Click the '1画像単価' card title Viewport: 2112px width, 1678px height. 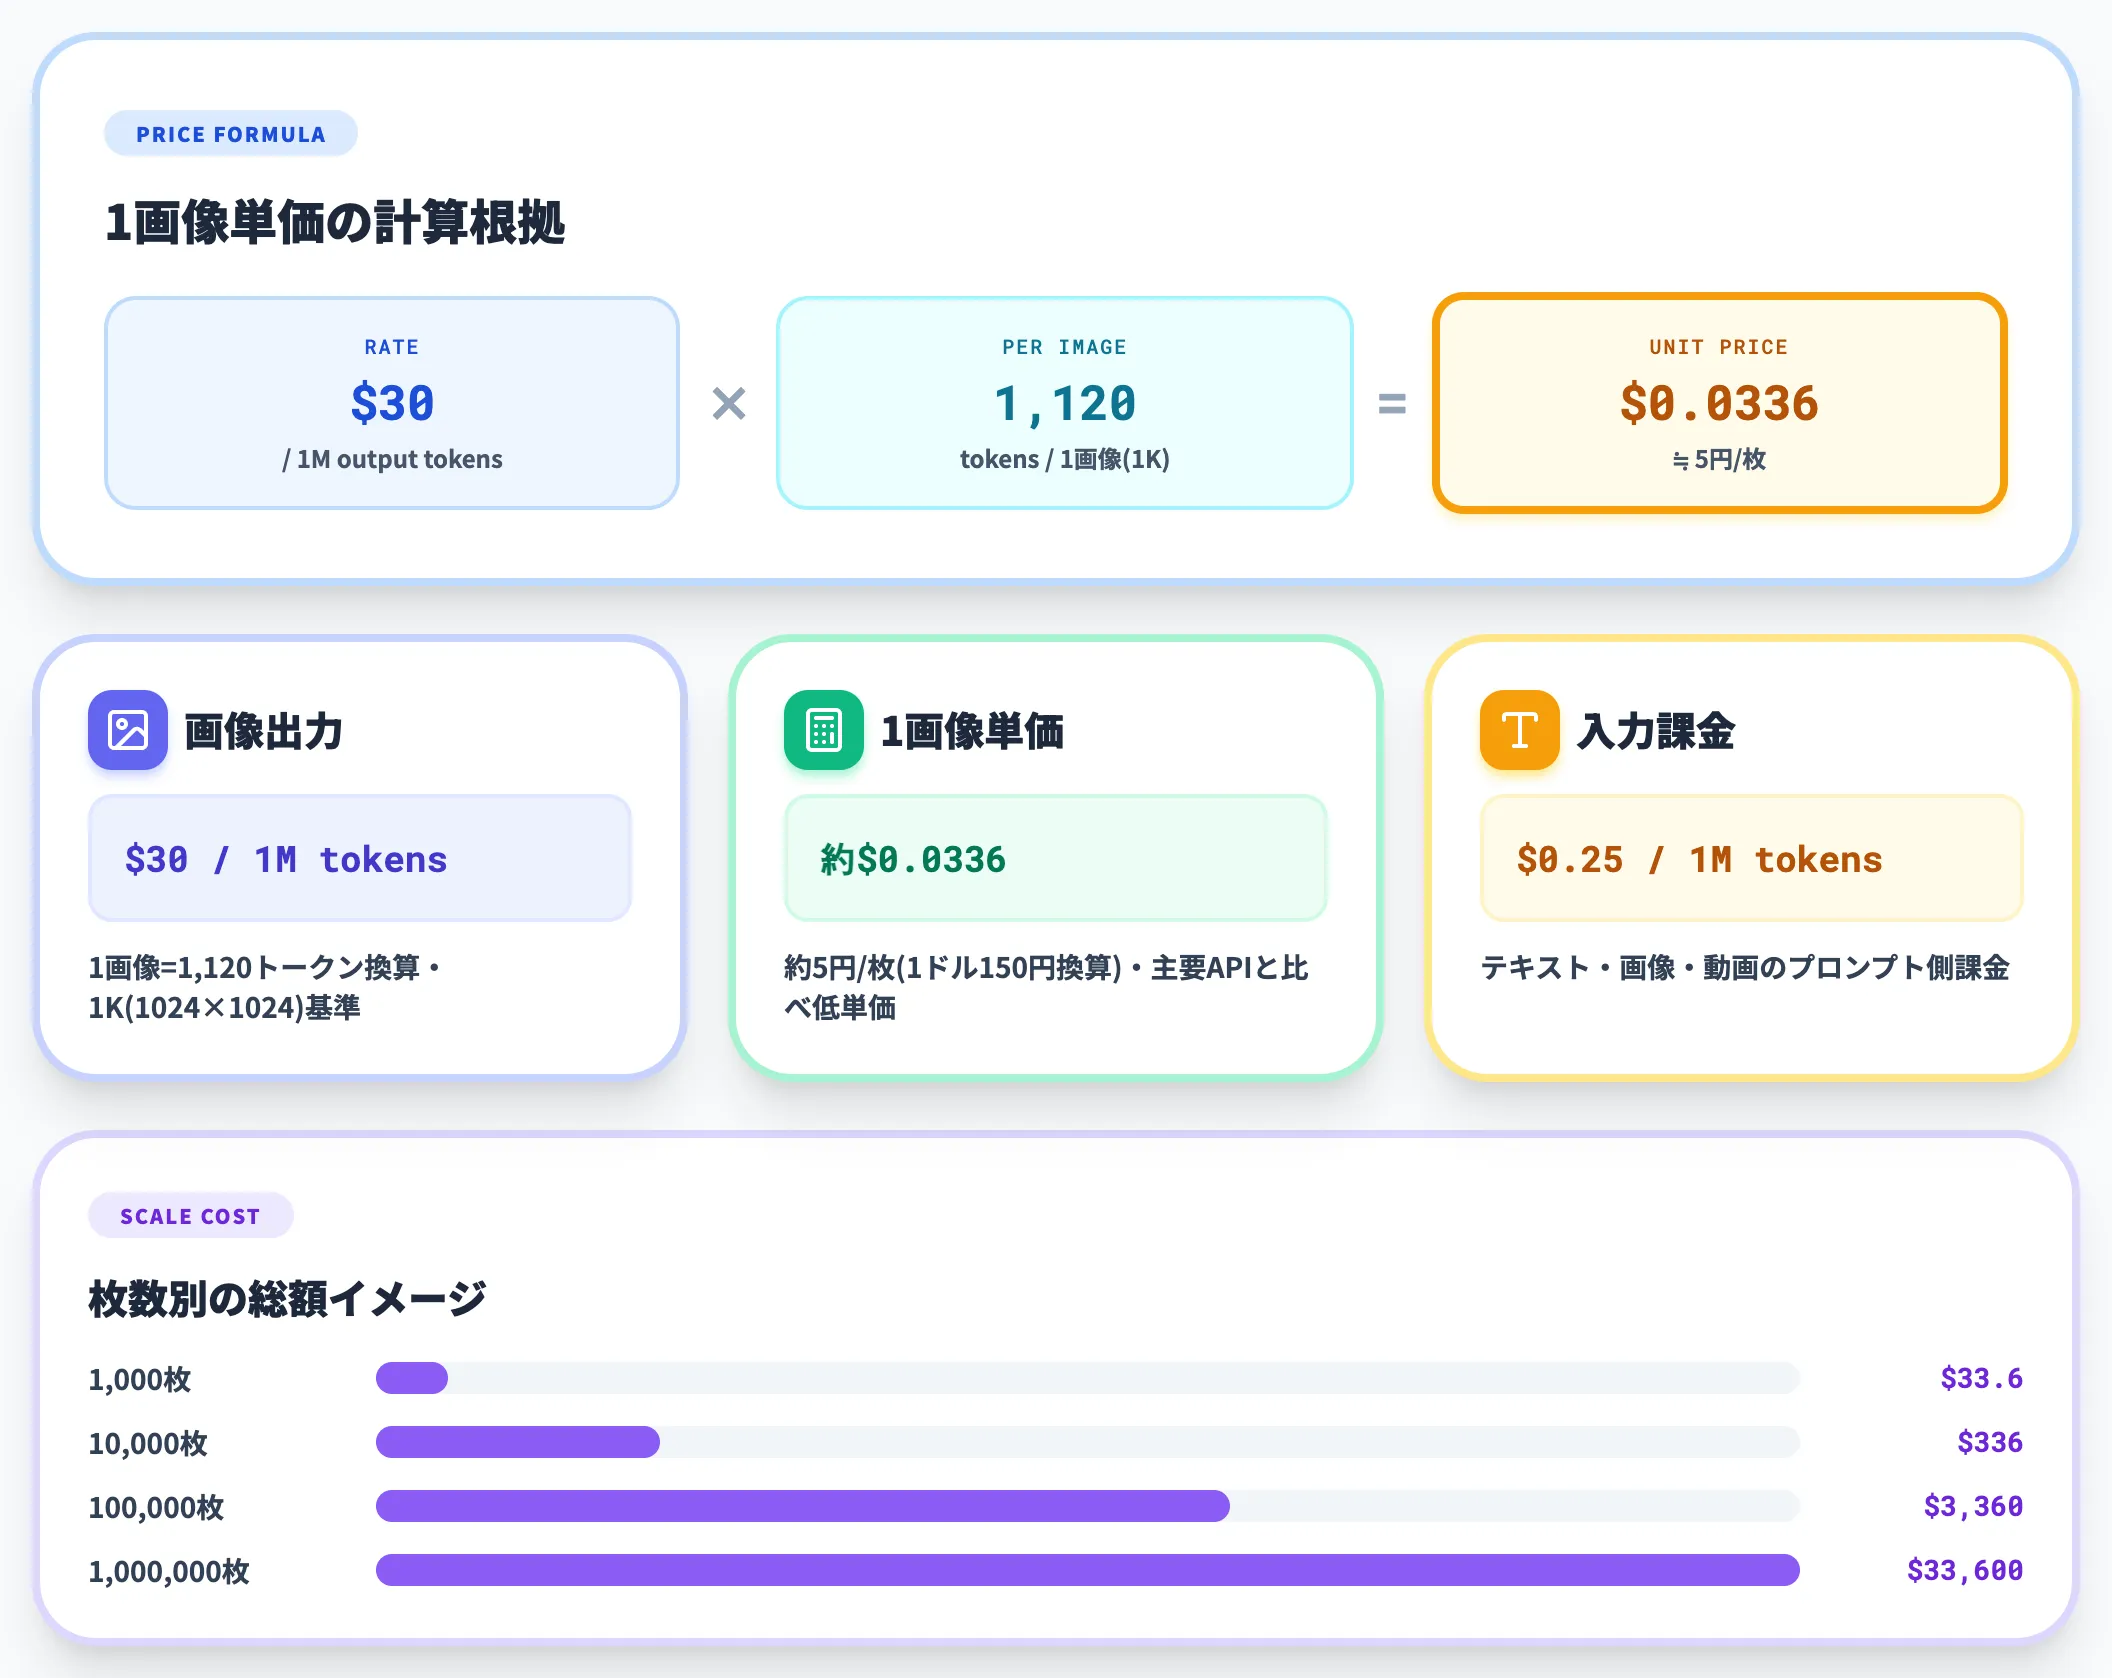point(972,732)
